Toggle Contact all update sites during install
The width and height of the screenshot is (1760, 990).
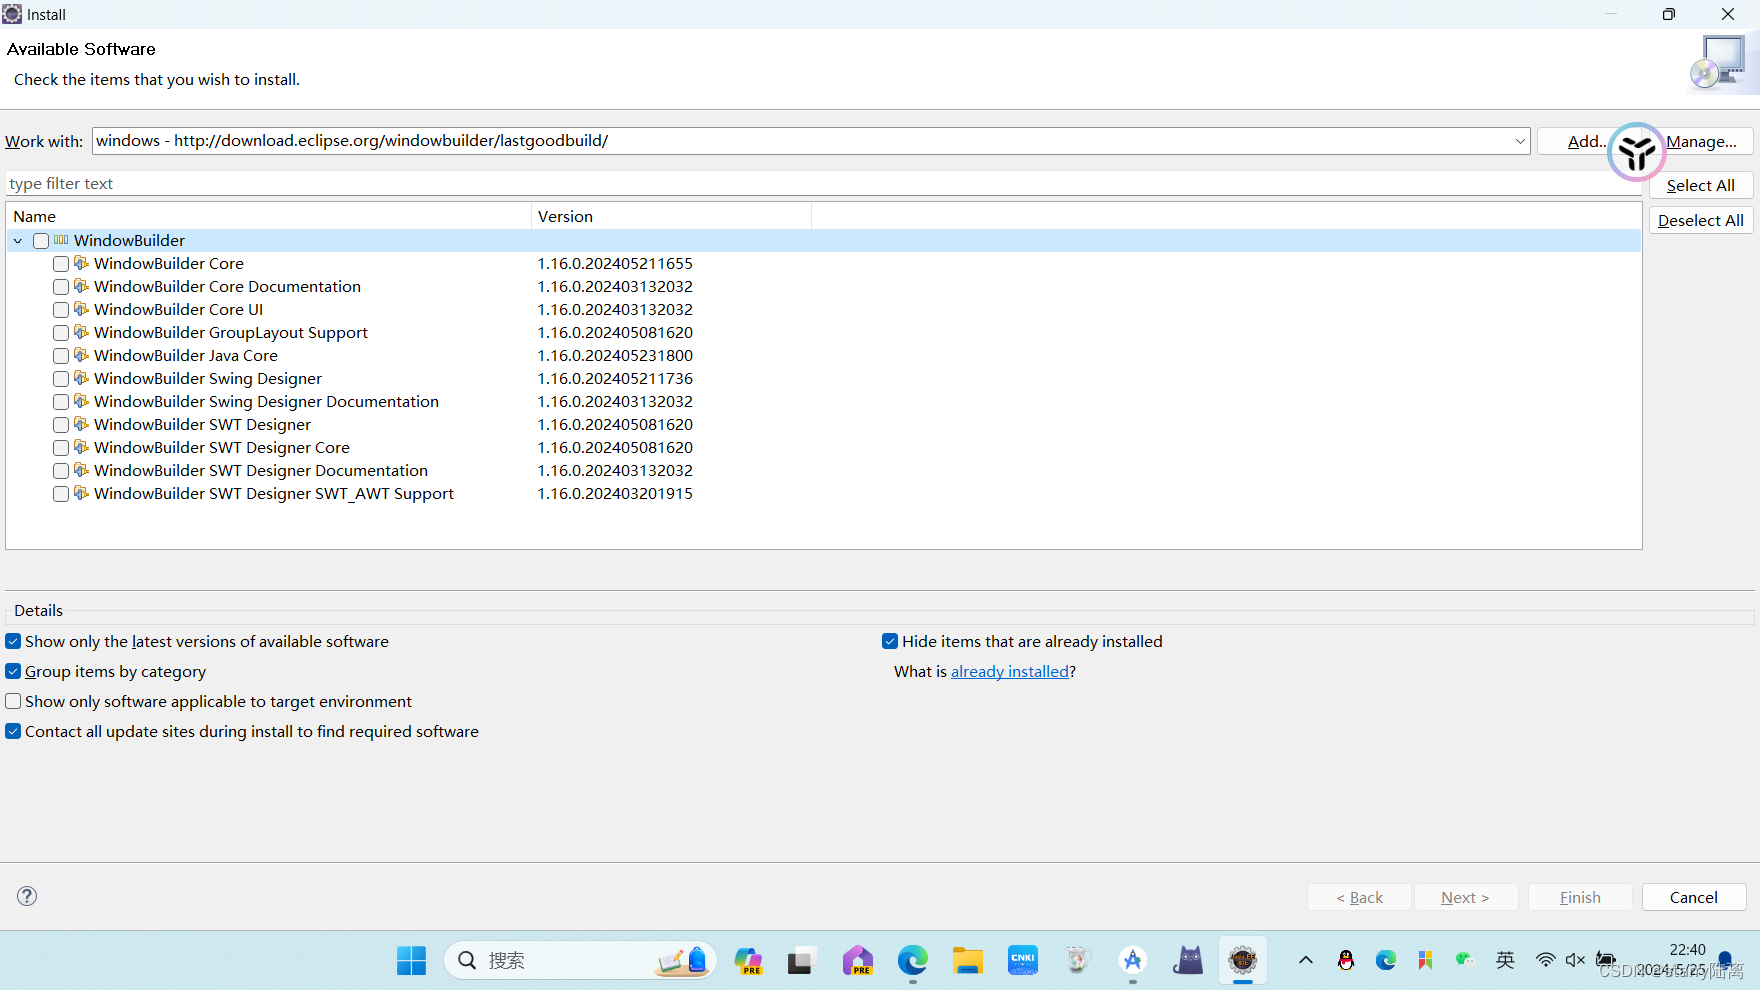click(x=13, y=732)
